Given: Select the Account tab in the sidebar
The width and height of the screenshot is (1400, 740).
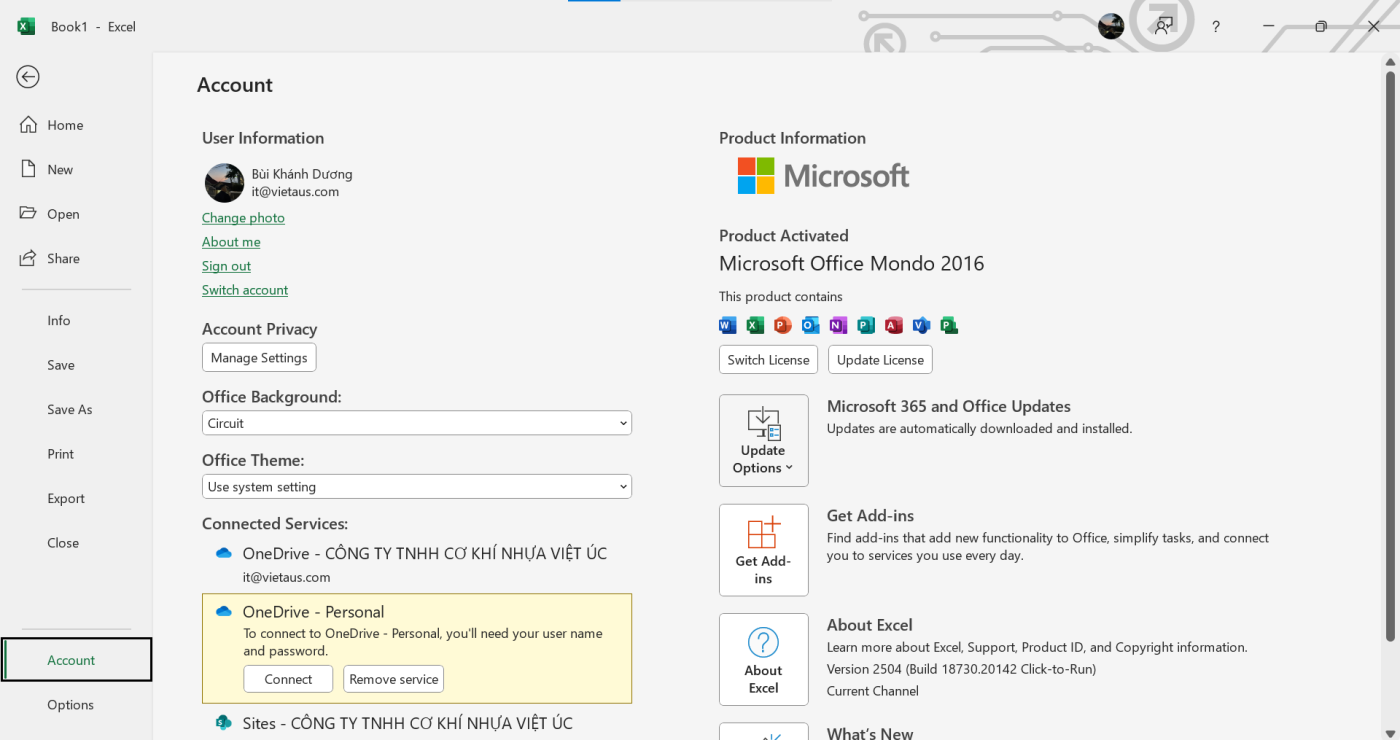Looking at the screenshot, I should [x=76, y=660].
